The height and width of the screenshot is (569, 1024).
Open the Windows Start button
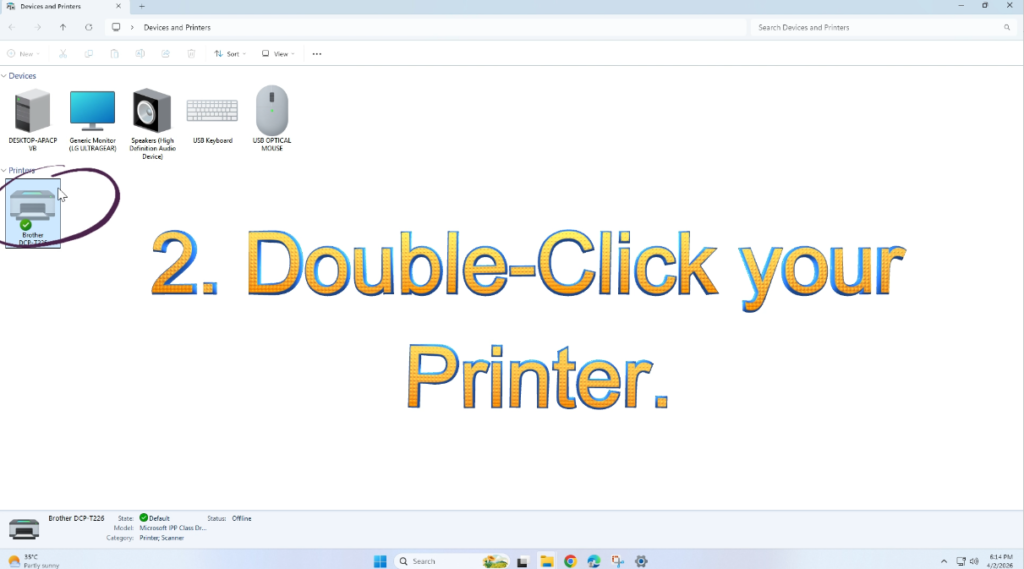tap(380, 561)
